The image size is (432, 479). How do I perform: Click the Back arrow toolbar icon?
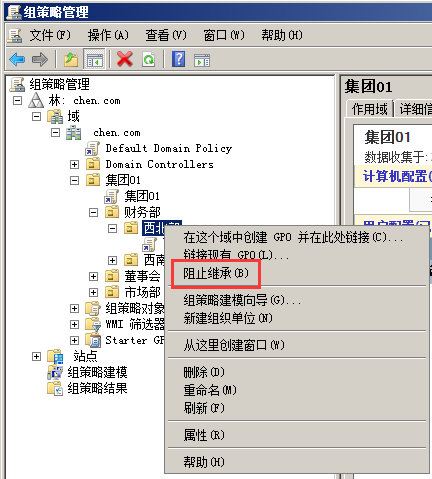pyautogui.click(x=17, y=60)
